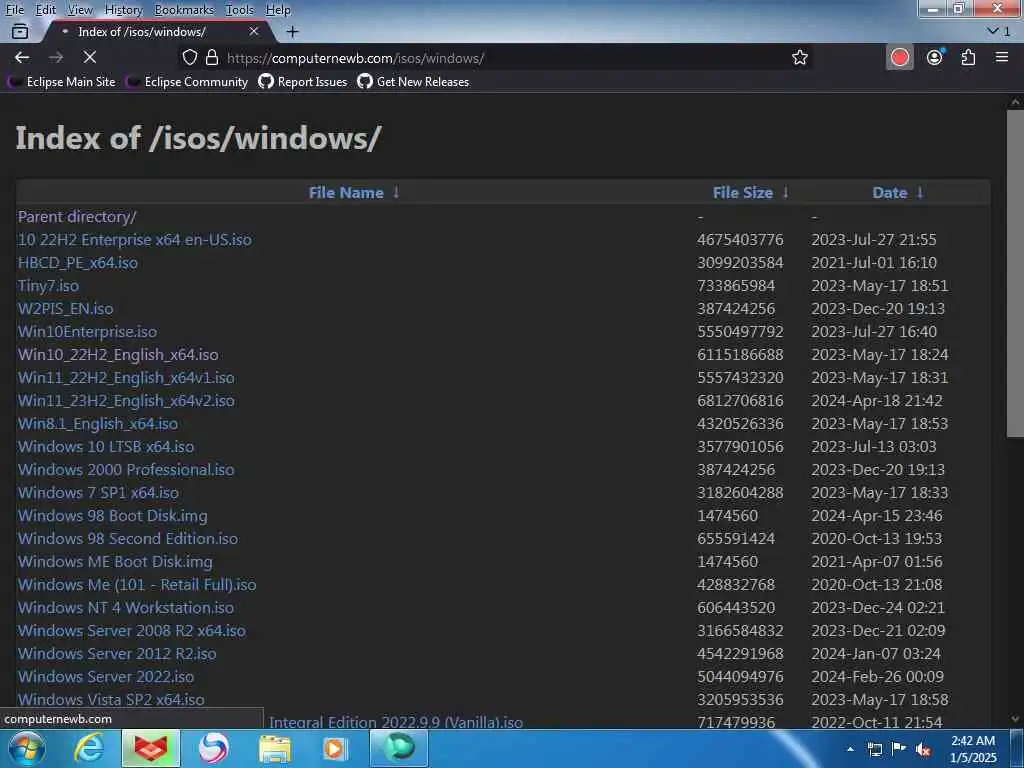
Task: Open the Tools menu
Action: pos(240,10)
